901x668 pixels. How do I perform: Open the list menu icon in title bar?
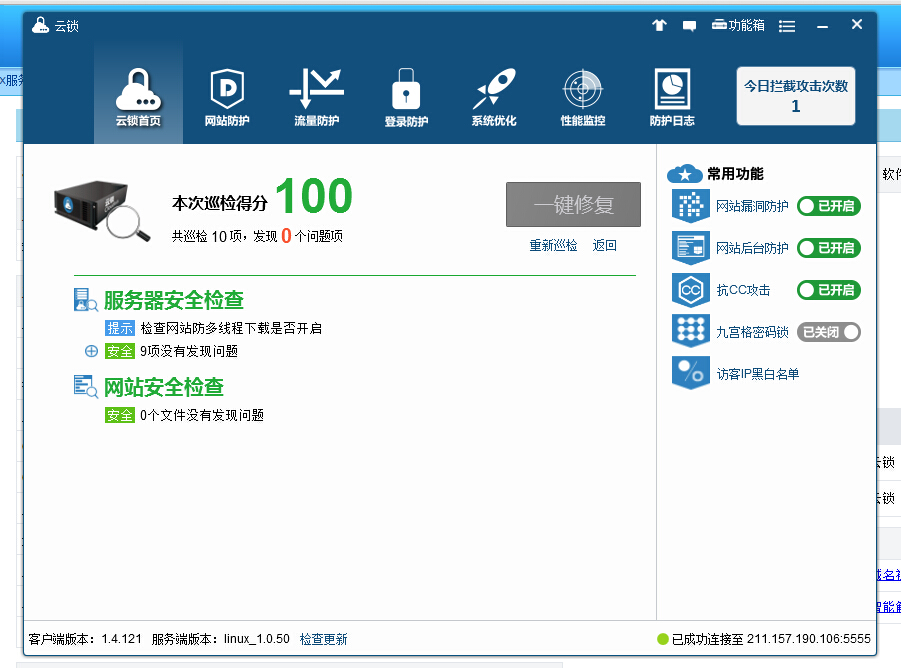[x=787, y=26]
